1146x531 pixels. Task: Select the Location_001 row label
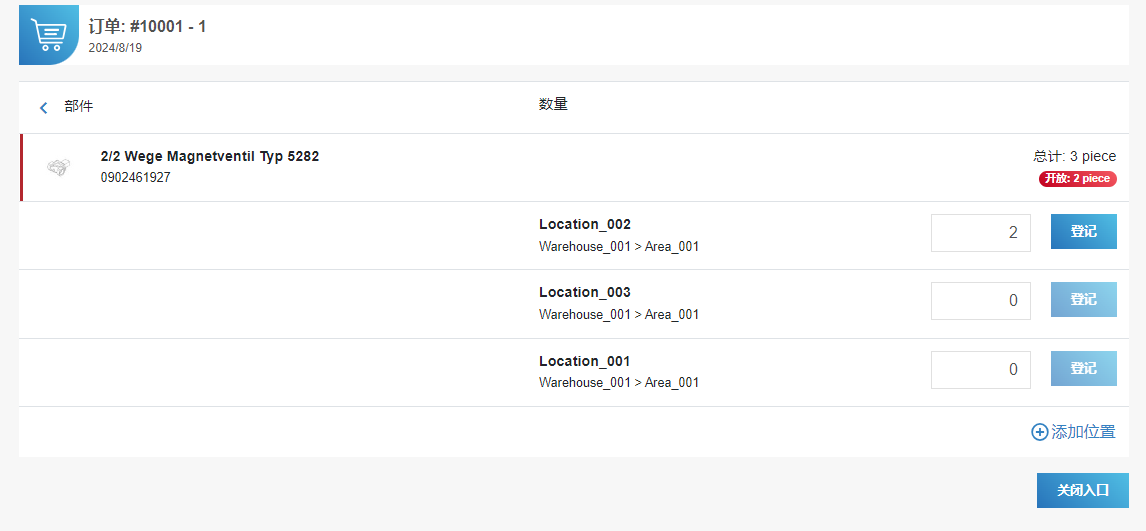[585, 361]
